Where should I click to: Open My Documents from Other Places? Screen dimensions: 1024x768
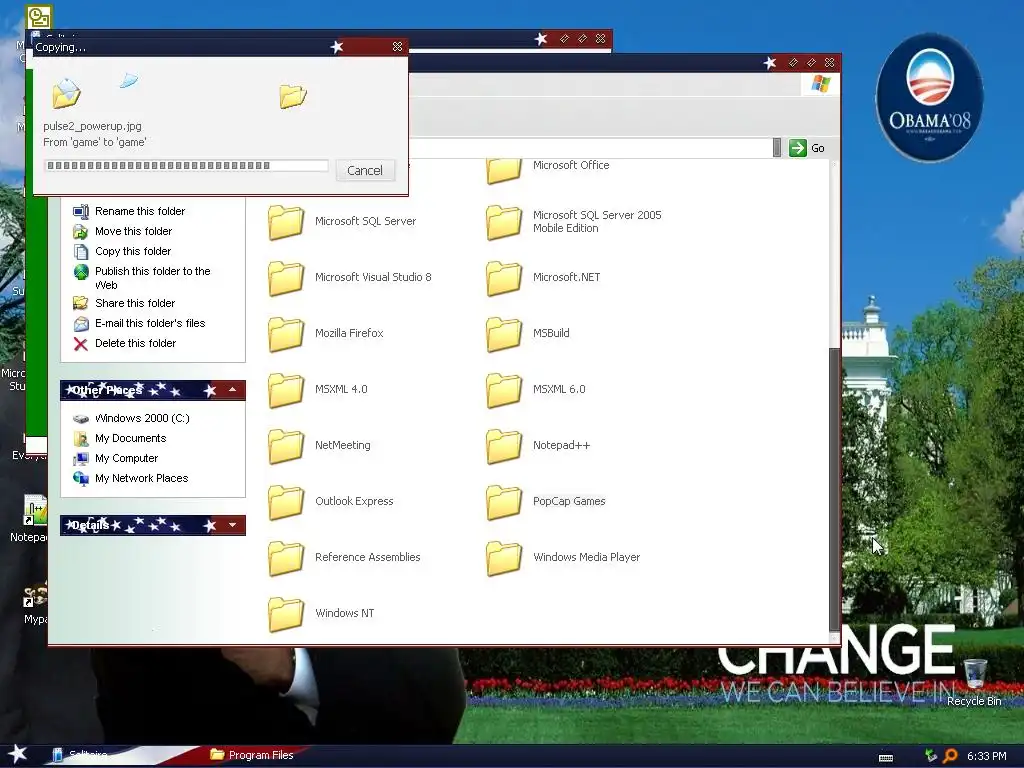click(130, 438)
